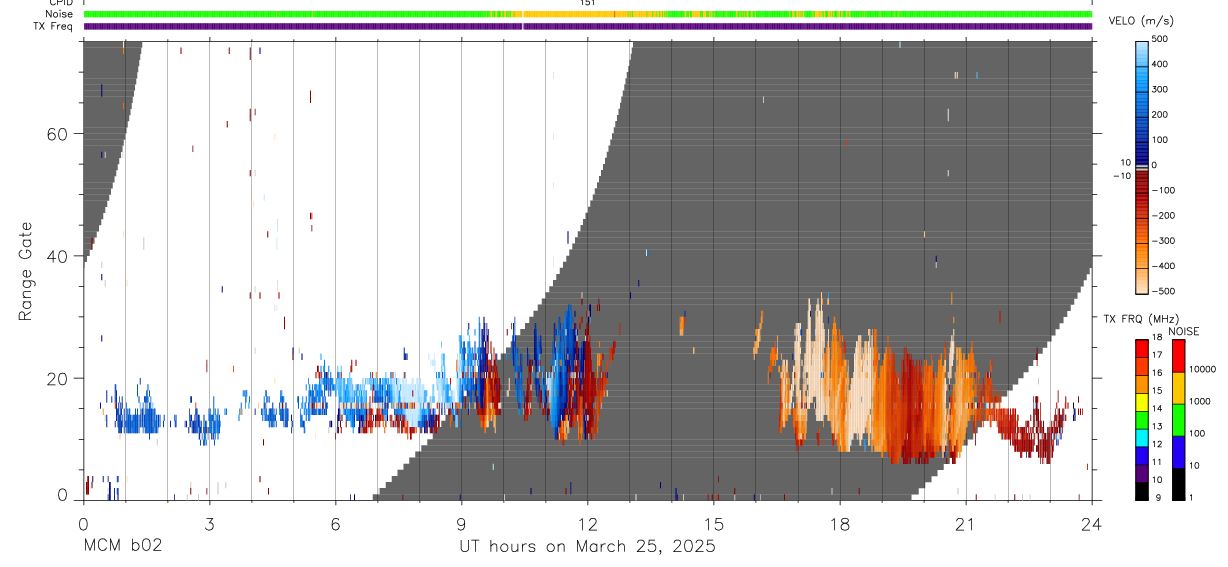Click NOISE legend value '100'

(x=1198, y=433)
